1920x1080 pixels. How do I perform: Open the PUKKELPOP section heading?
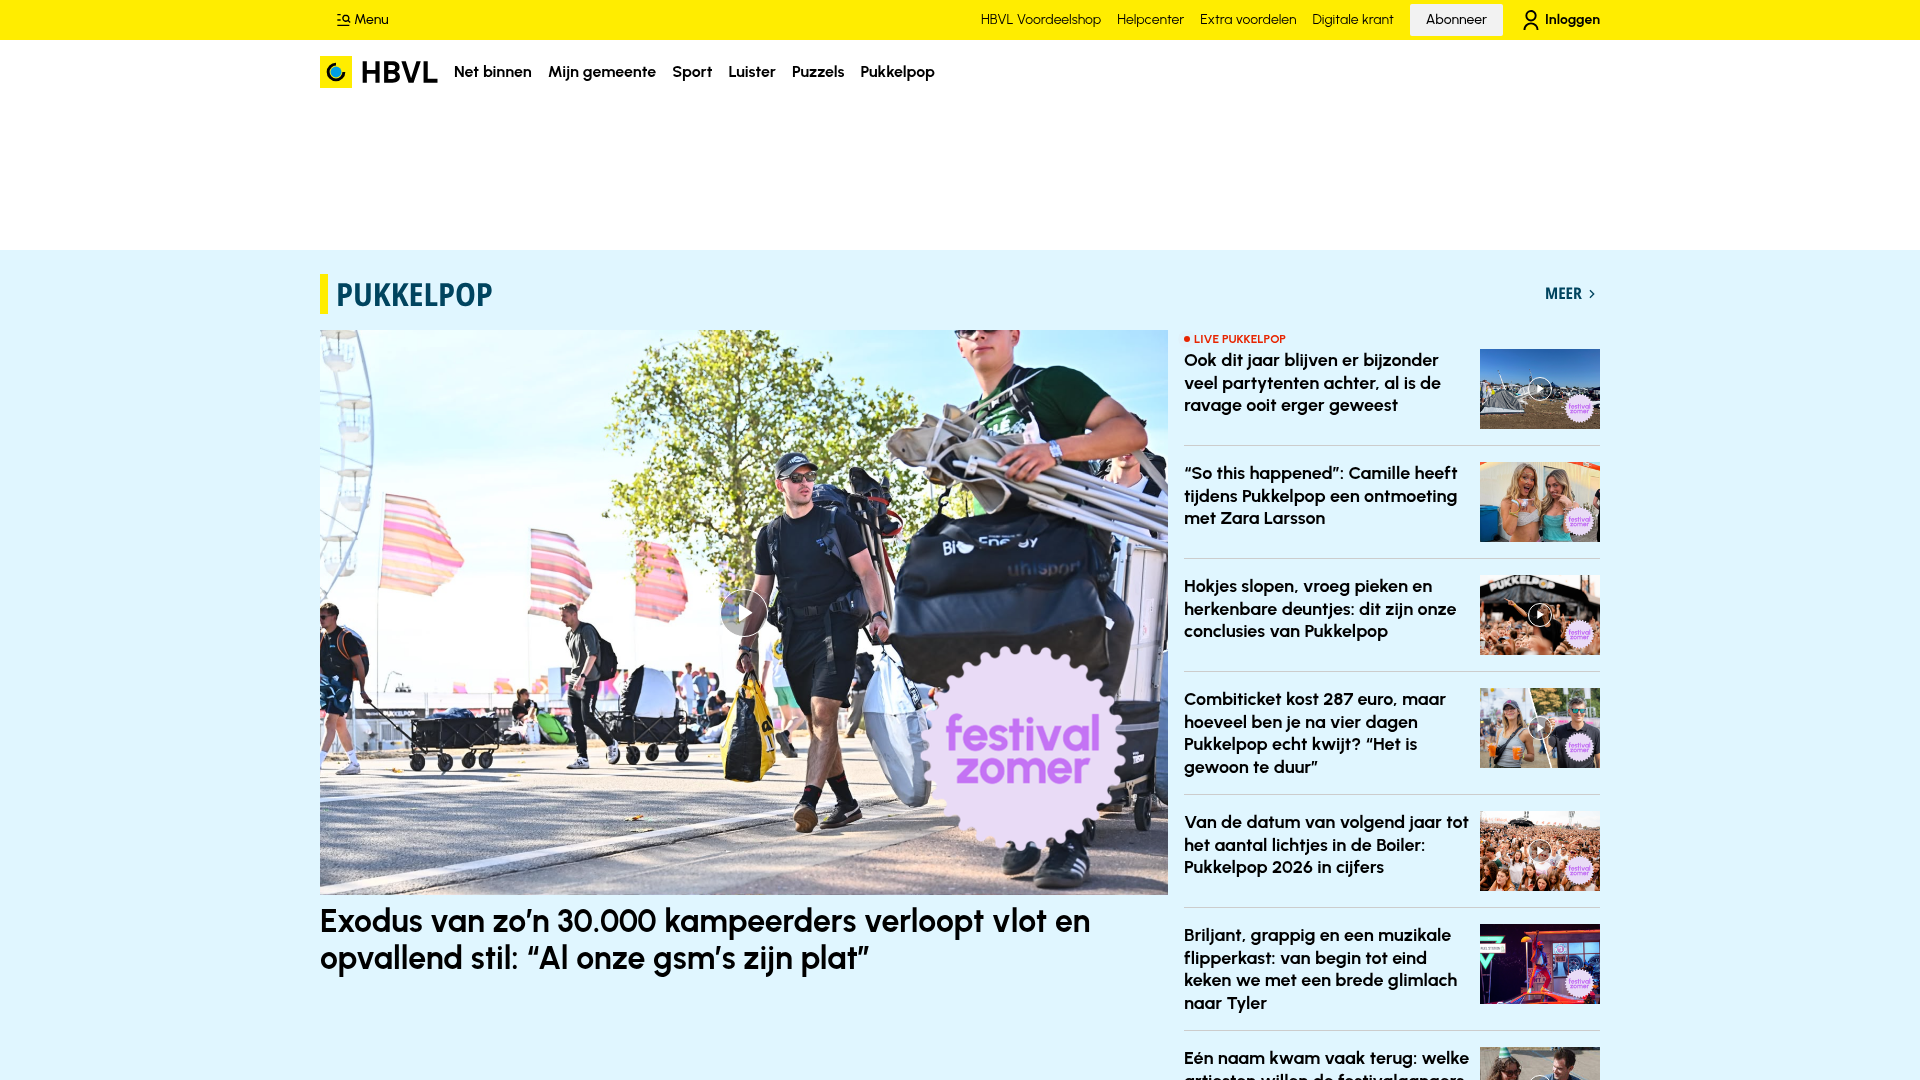414,294
